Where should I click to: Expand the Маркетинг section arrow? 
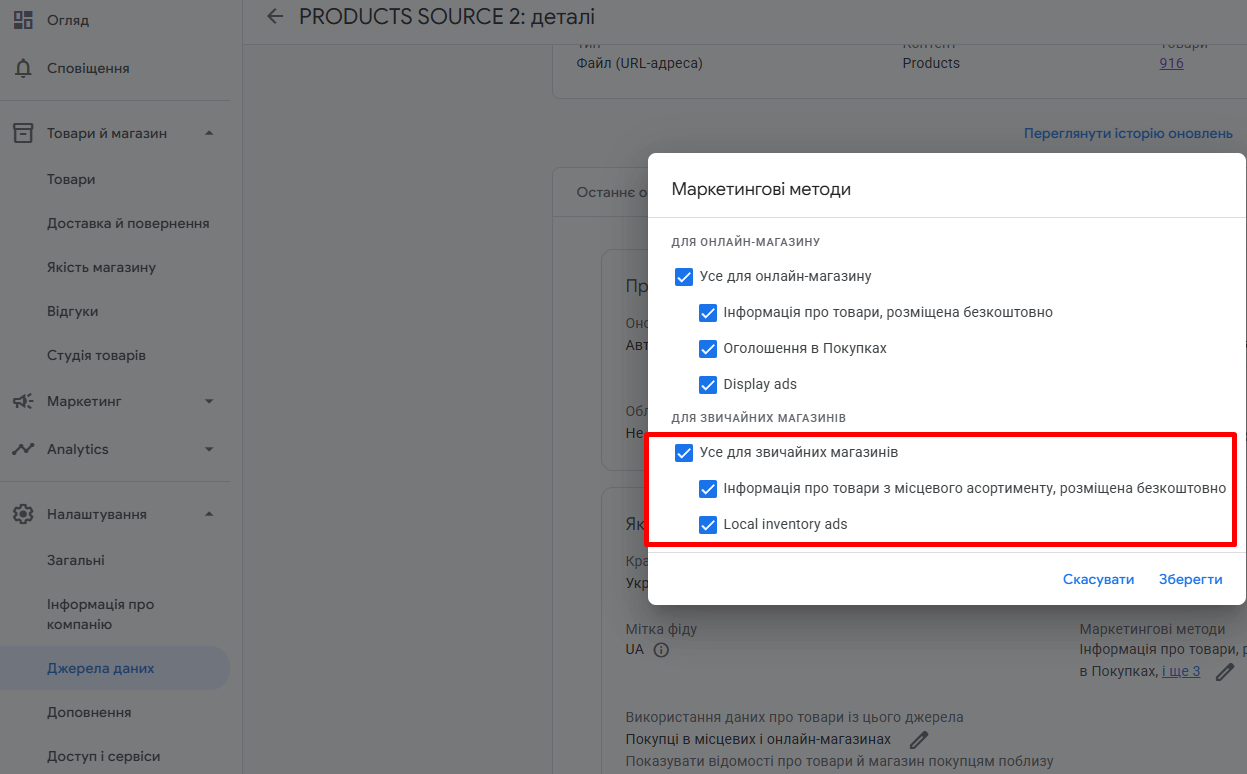tap(209, 401)
